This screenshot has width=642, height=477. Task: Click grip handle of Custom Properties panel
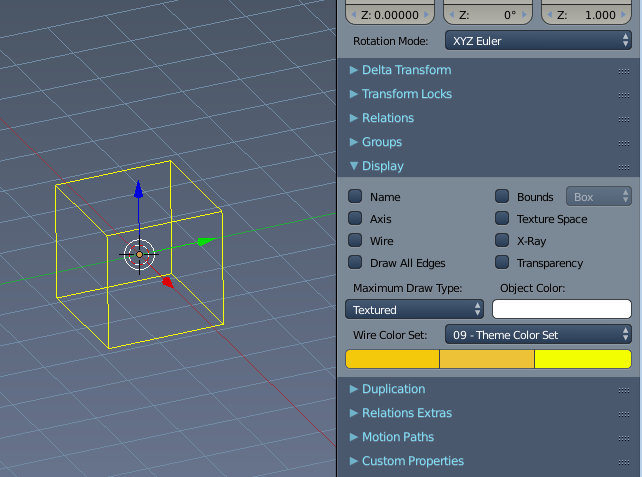pos(624,462)
